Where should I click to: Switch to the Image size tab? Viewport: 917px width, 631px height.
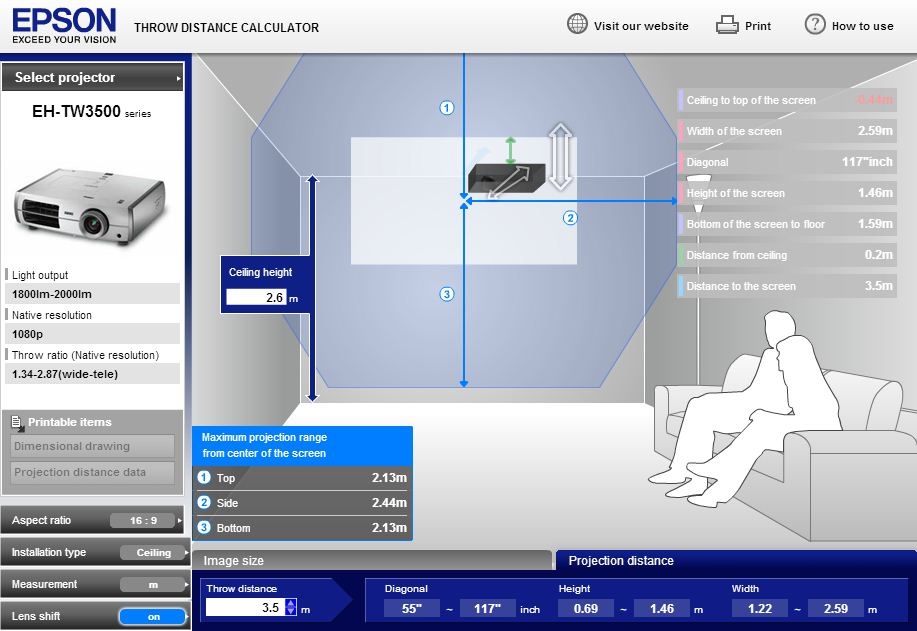click(371, 560)
